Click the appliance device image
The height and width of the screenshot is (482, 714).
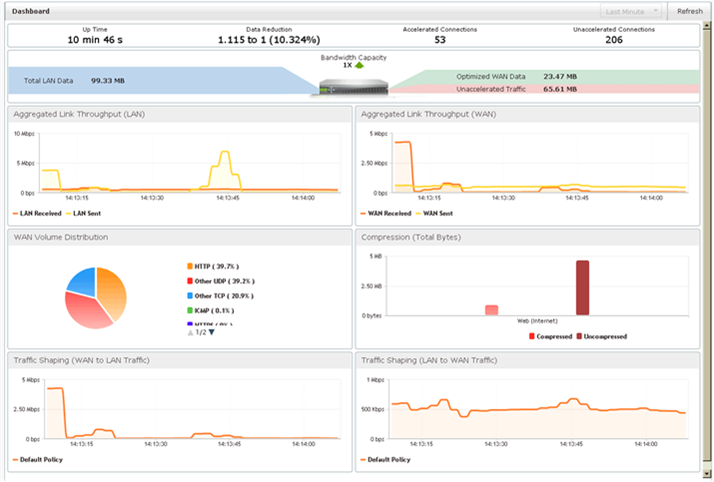pos(354,87)
